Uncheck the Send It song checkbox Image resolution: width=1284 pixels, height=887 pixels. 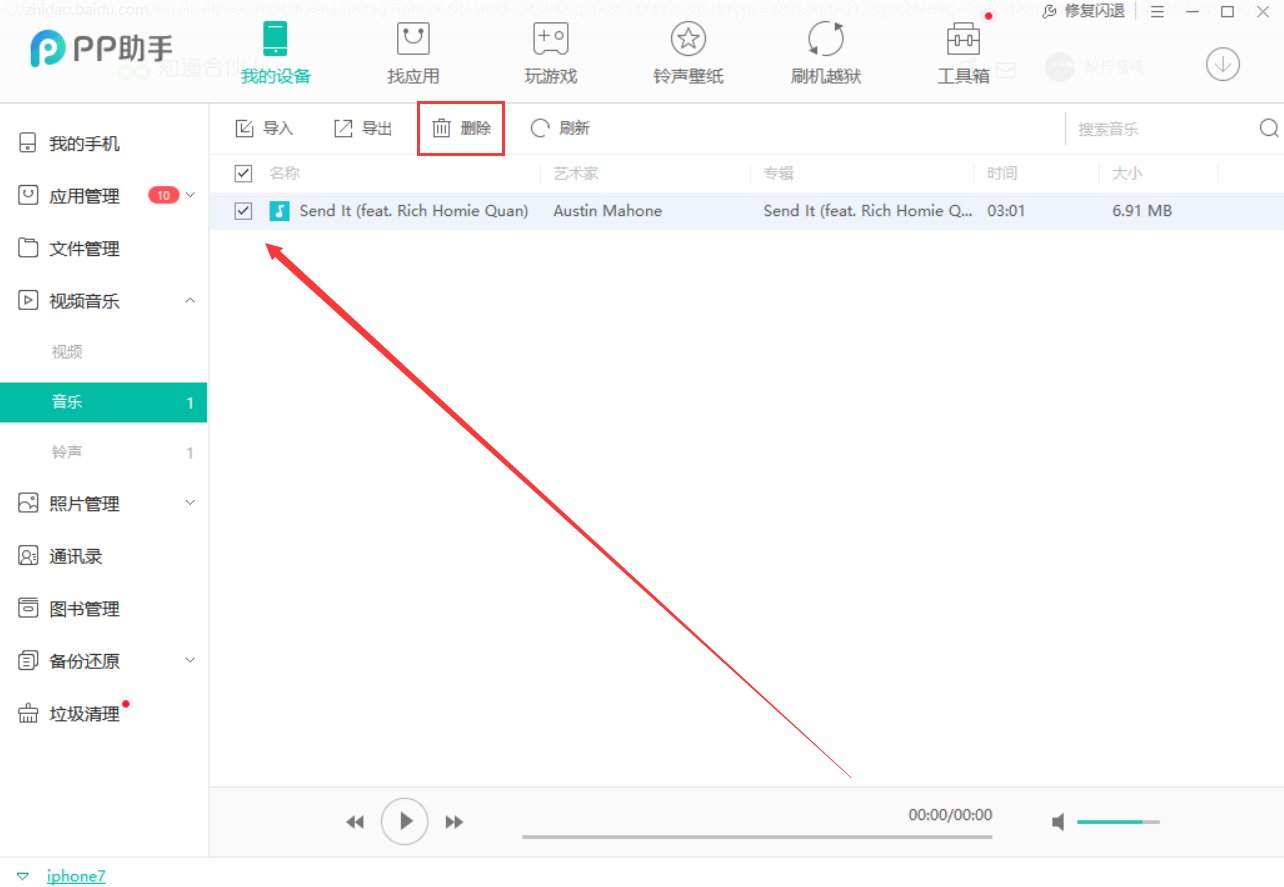pos(243,211)
